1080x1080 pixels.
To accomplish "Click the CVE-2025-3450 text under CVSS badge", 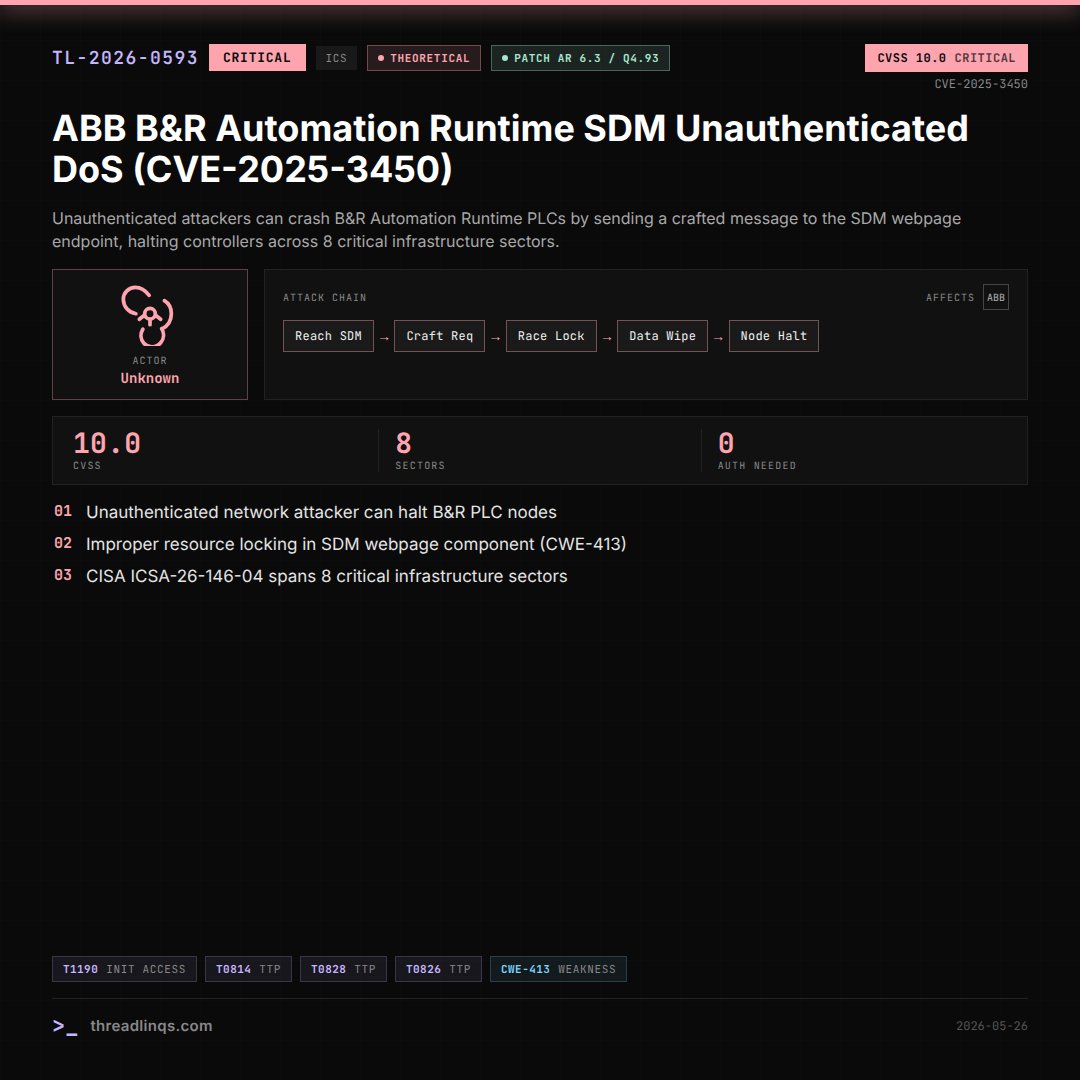I will coord(981,84).
